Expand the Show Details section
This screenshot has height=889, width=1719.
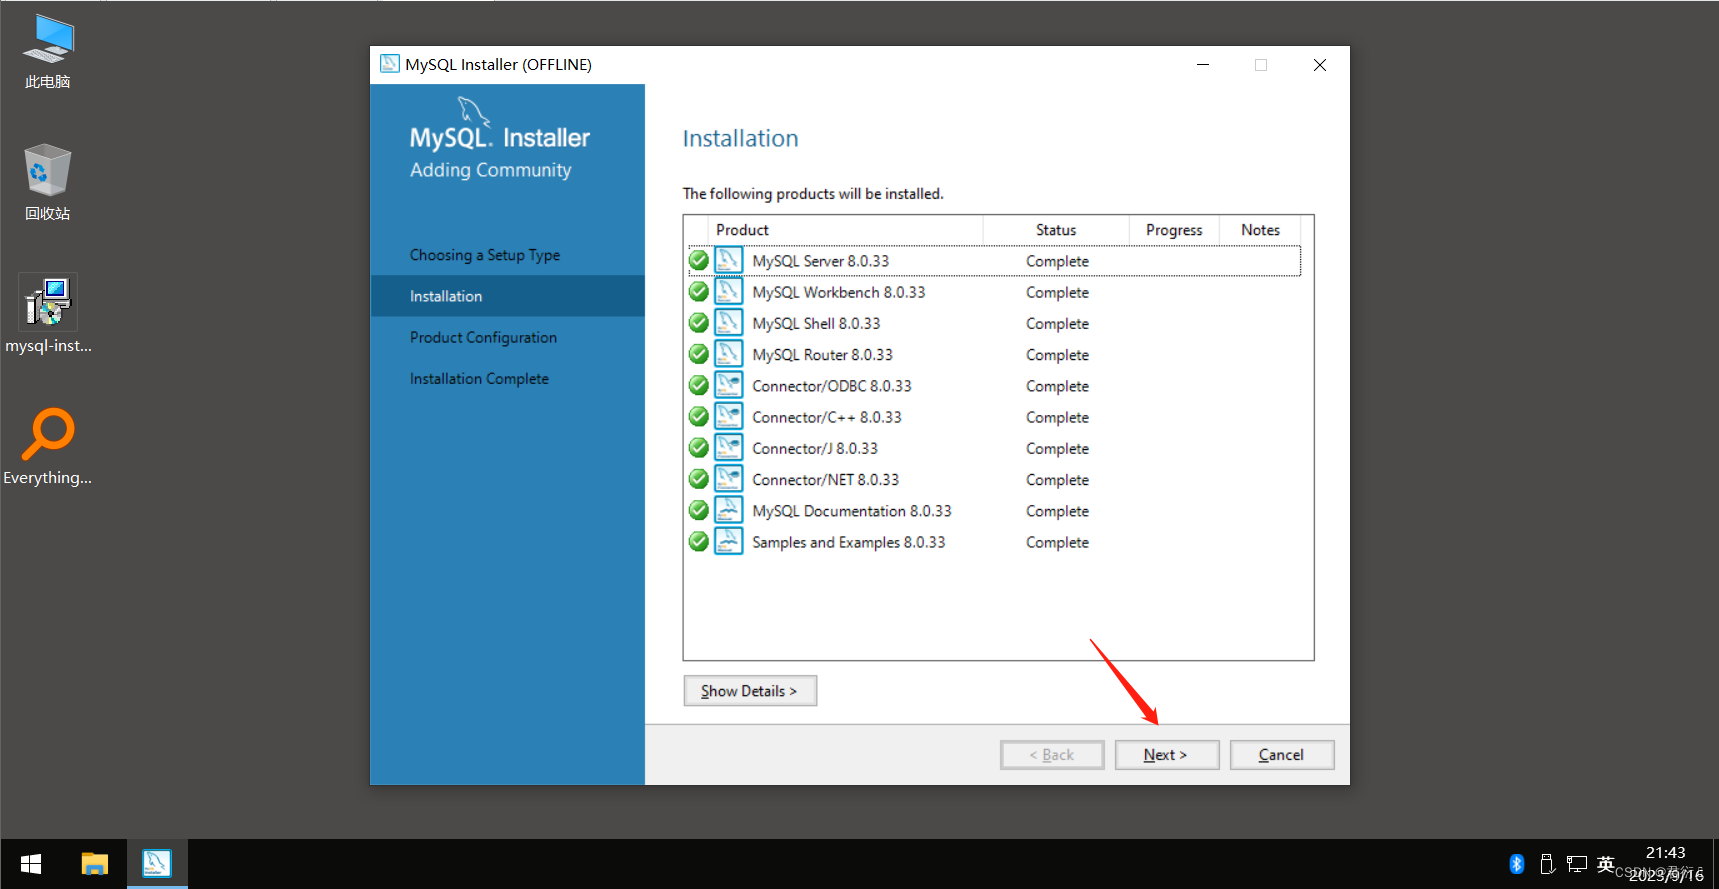click(750, 691)
